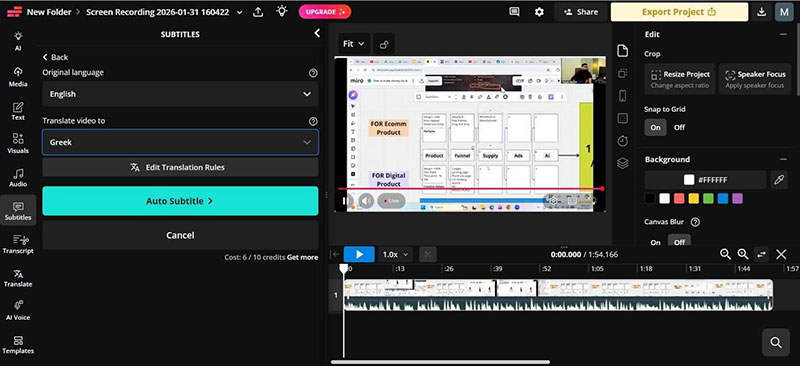
Task: Click the UPGRADE button
Action: pos(325,12)
